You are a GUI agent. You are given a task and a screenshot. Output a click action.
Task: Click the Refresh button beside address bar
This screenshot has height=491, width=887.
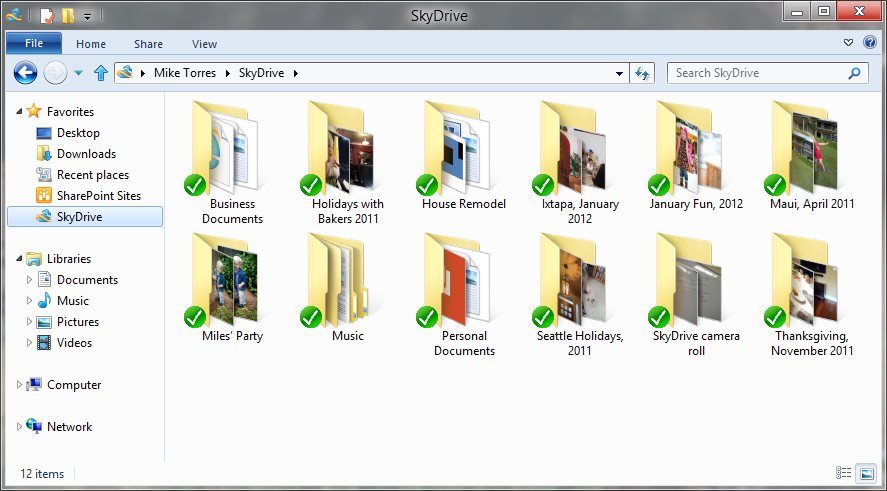(643, 73)
